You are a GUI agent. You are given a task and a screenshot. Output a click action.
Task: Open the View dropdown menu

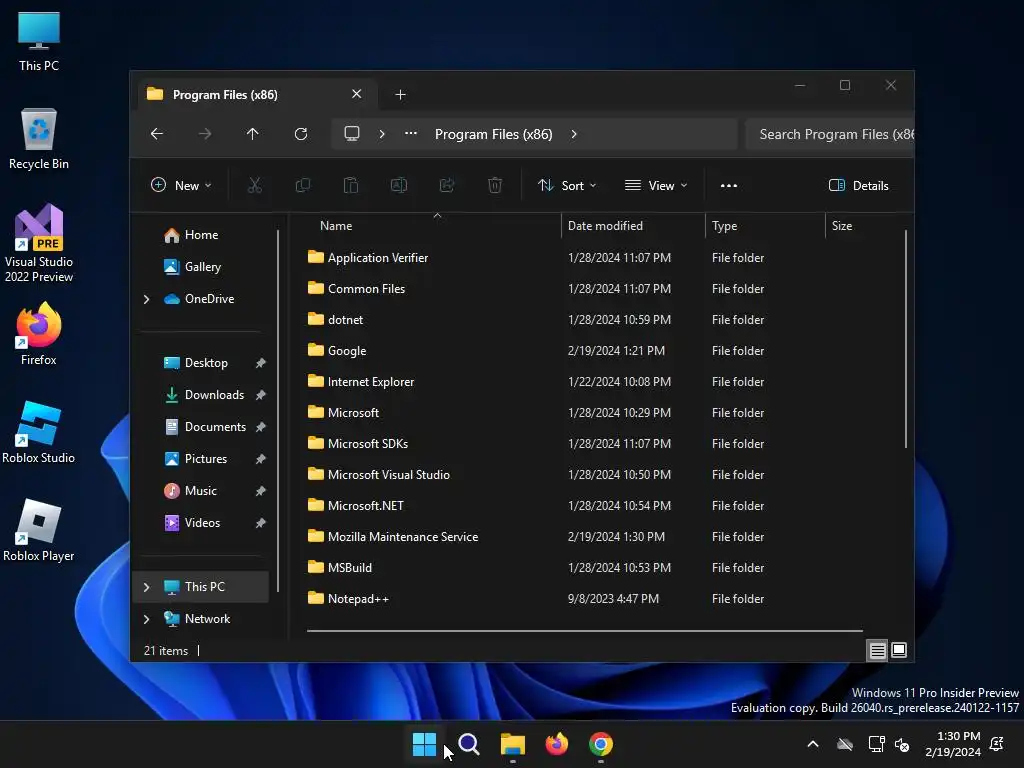(656, 185)
